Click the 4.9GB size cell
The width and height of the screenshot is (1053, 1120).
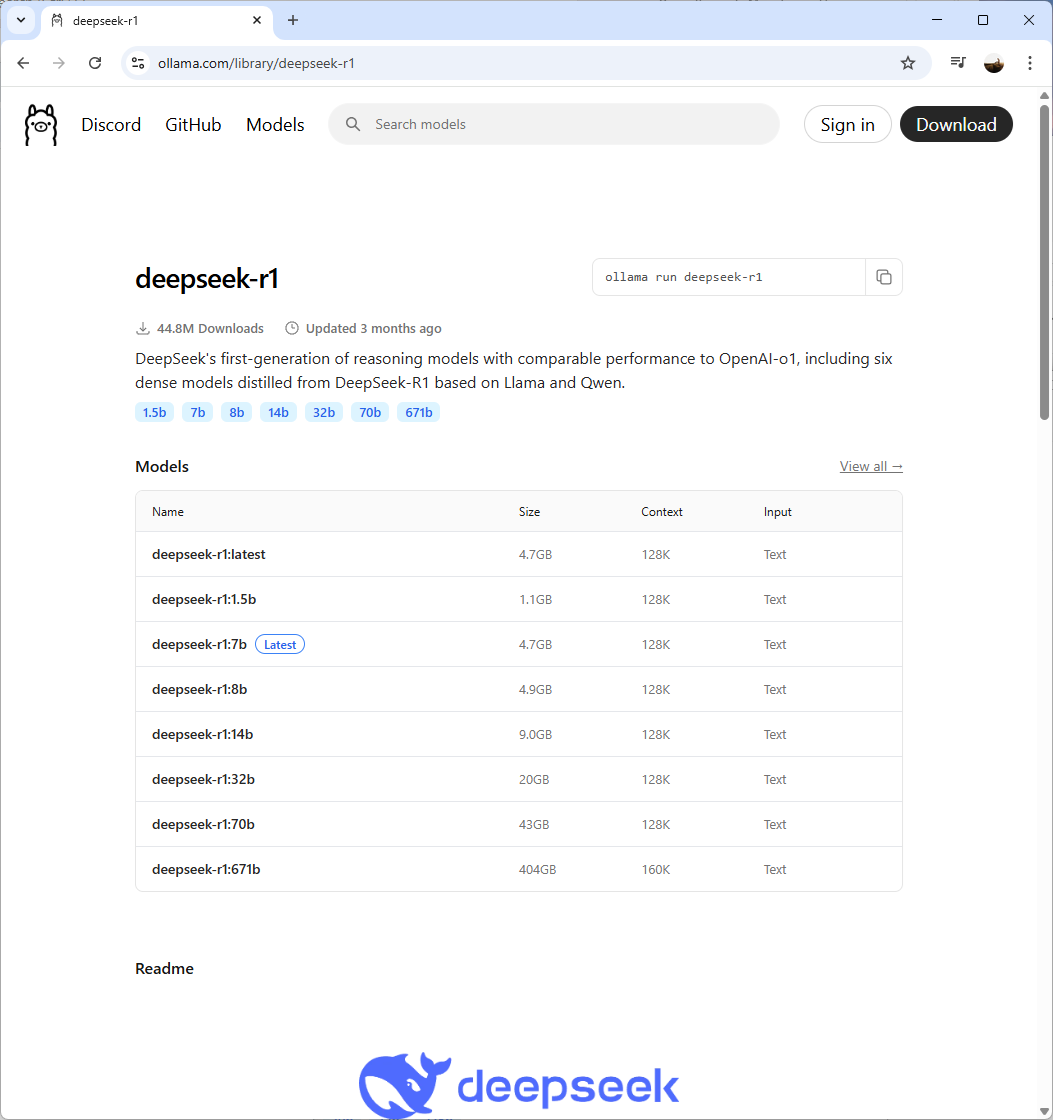tap(535, 689)
